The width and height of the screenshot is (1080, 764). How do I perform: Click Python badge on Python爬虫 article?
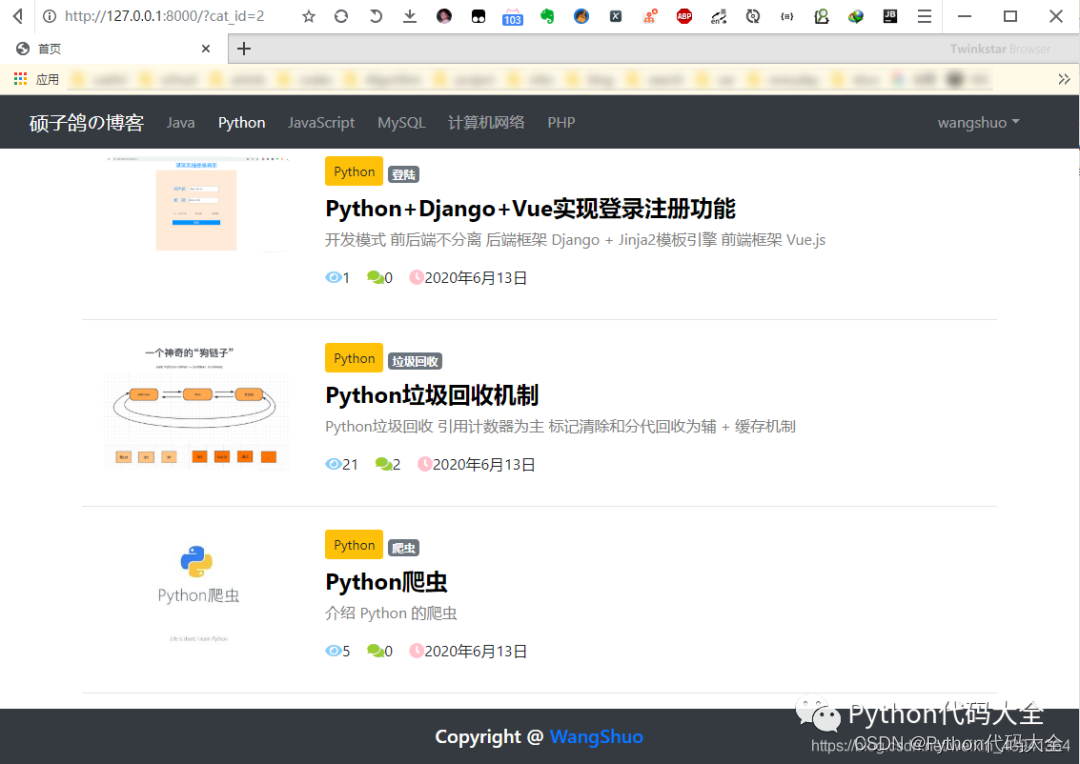tap(354, 545)
